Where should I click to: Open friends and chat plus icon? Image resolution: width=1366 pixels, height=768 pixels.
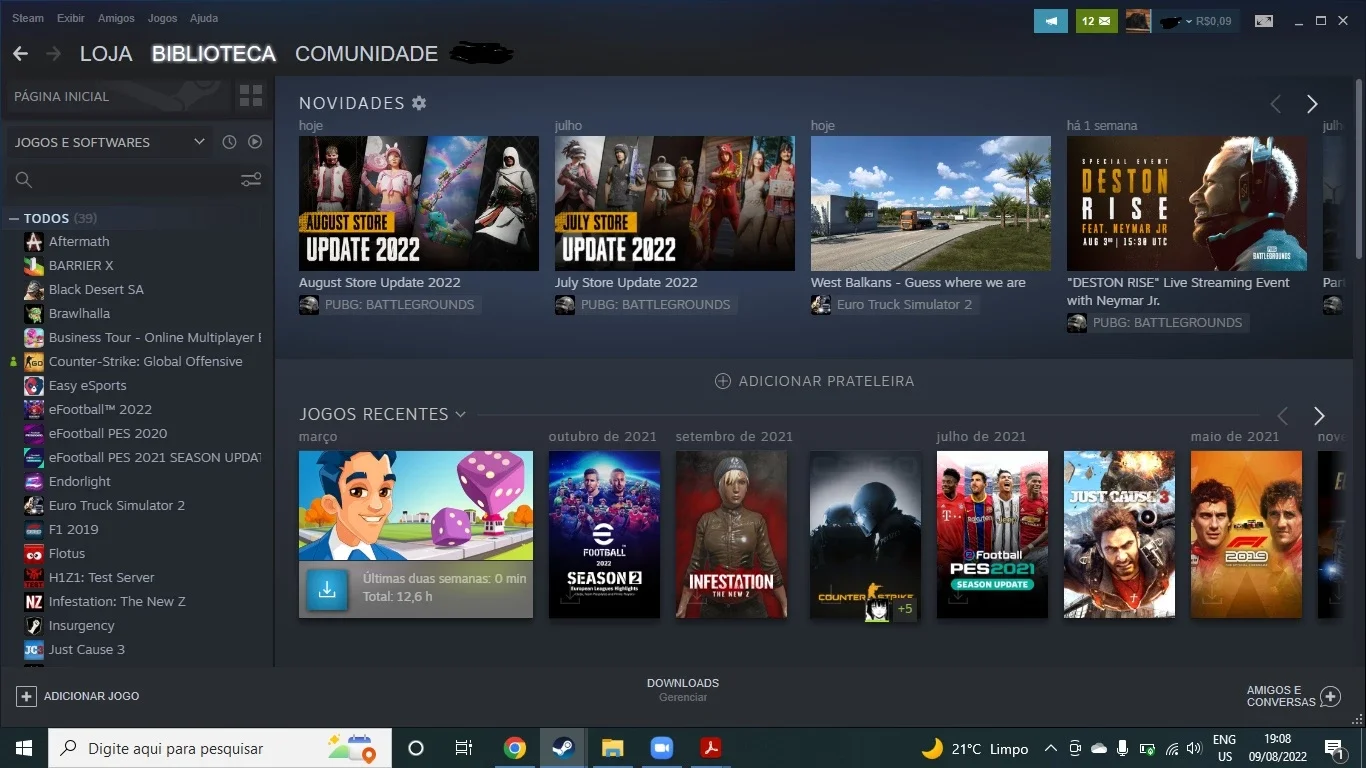point(1330,696)
